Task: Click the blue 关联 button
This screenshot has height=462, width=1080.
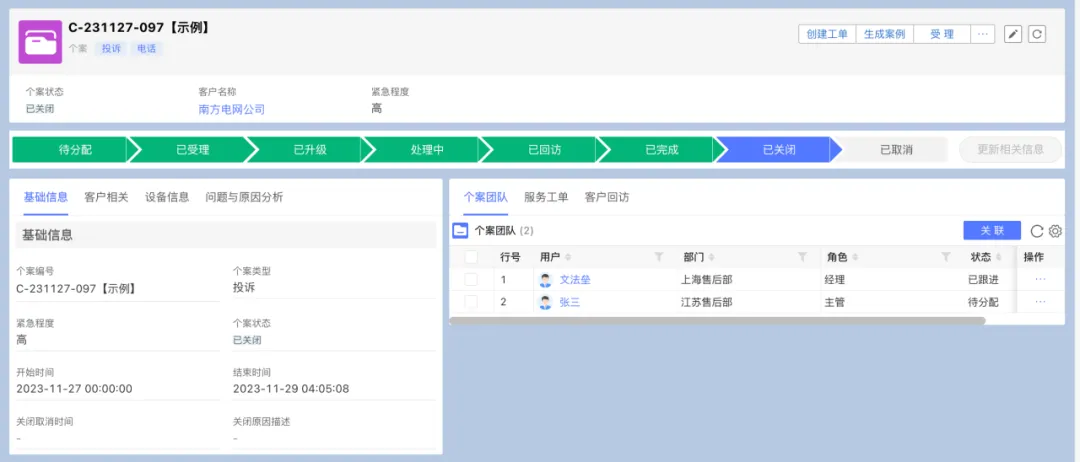Action: 992,231
